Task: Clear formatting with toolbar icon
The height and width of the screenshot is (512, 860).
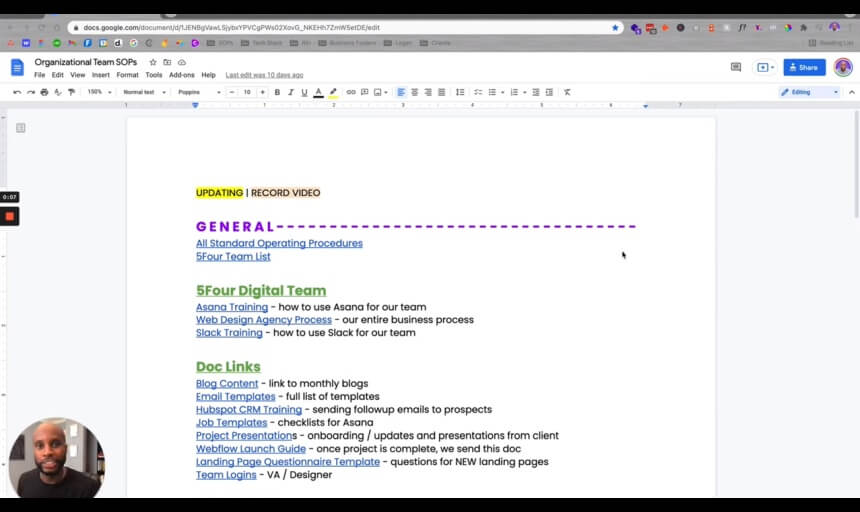Action: pos(567,92)
